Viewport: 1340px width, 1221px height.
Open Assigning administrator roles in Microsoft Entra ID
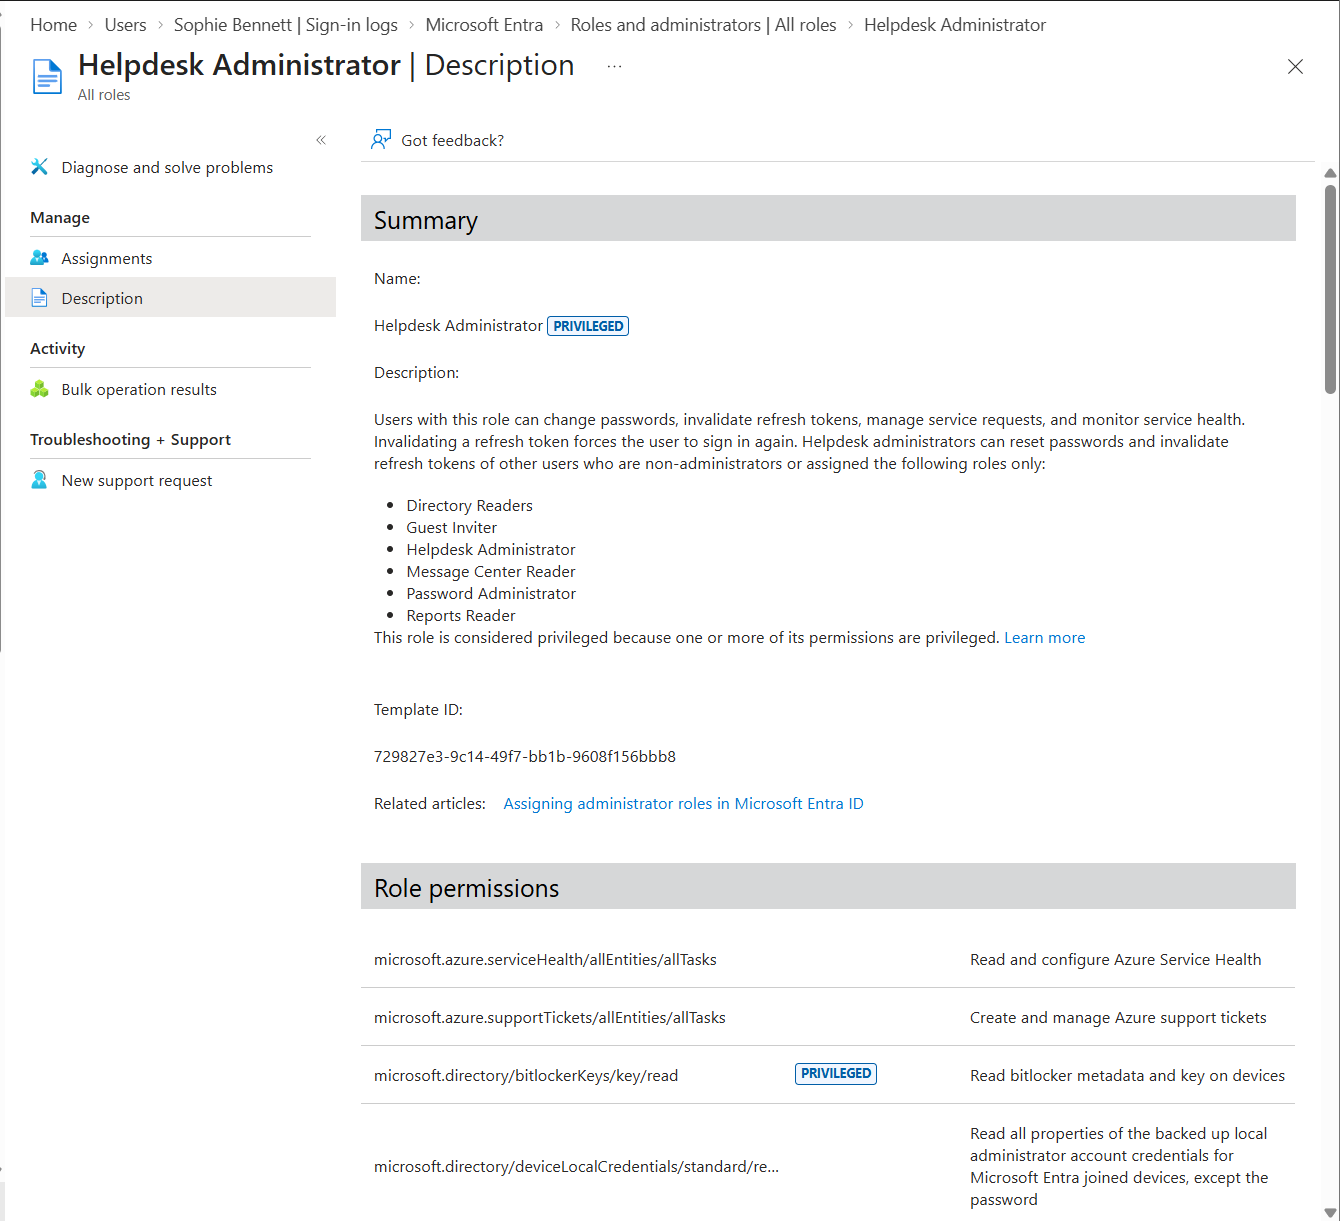pos(683,803)
